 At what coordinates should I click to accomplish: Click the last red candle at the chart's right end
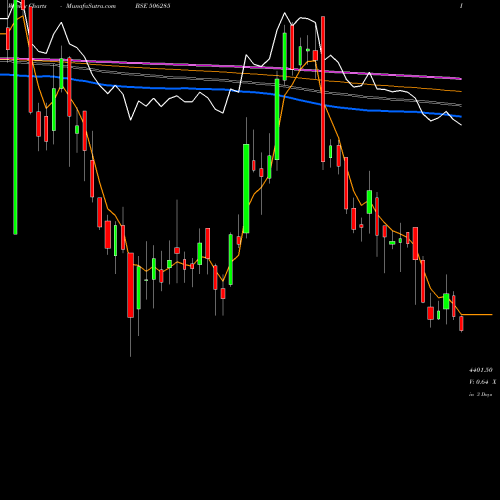pyautogui.click(x=461, y=324)
